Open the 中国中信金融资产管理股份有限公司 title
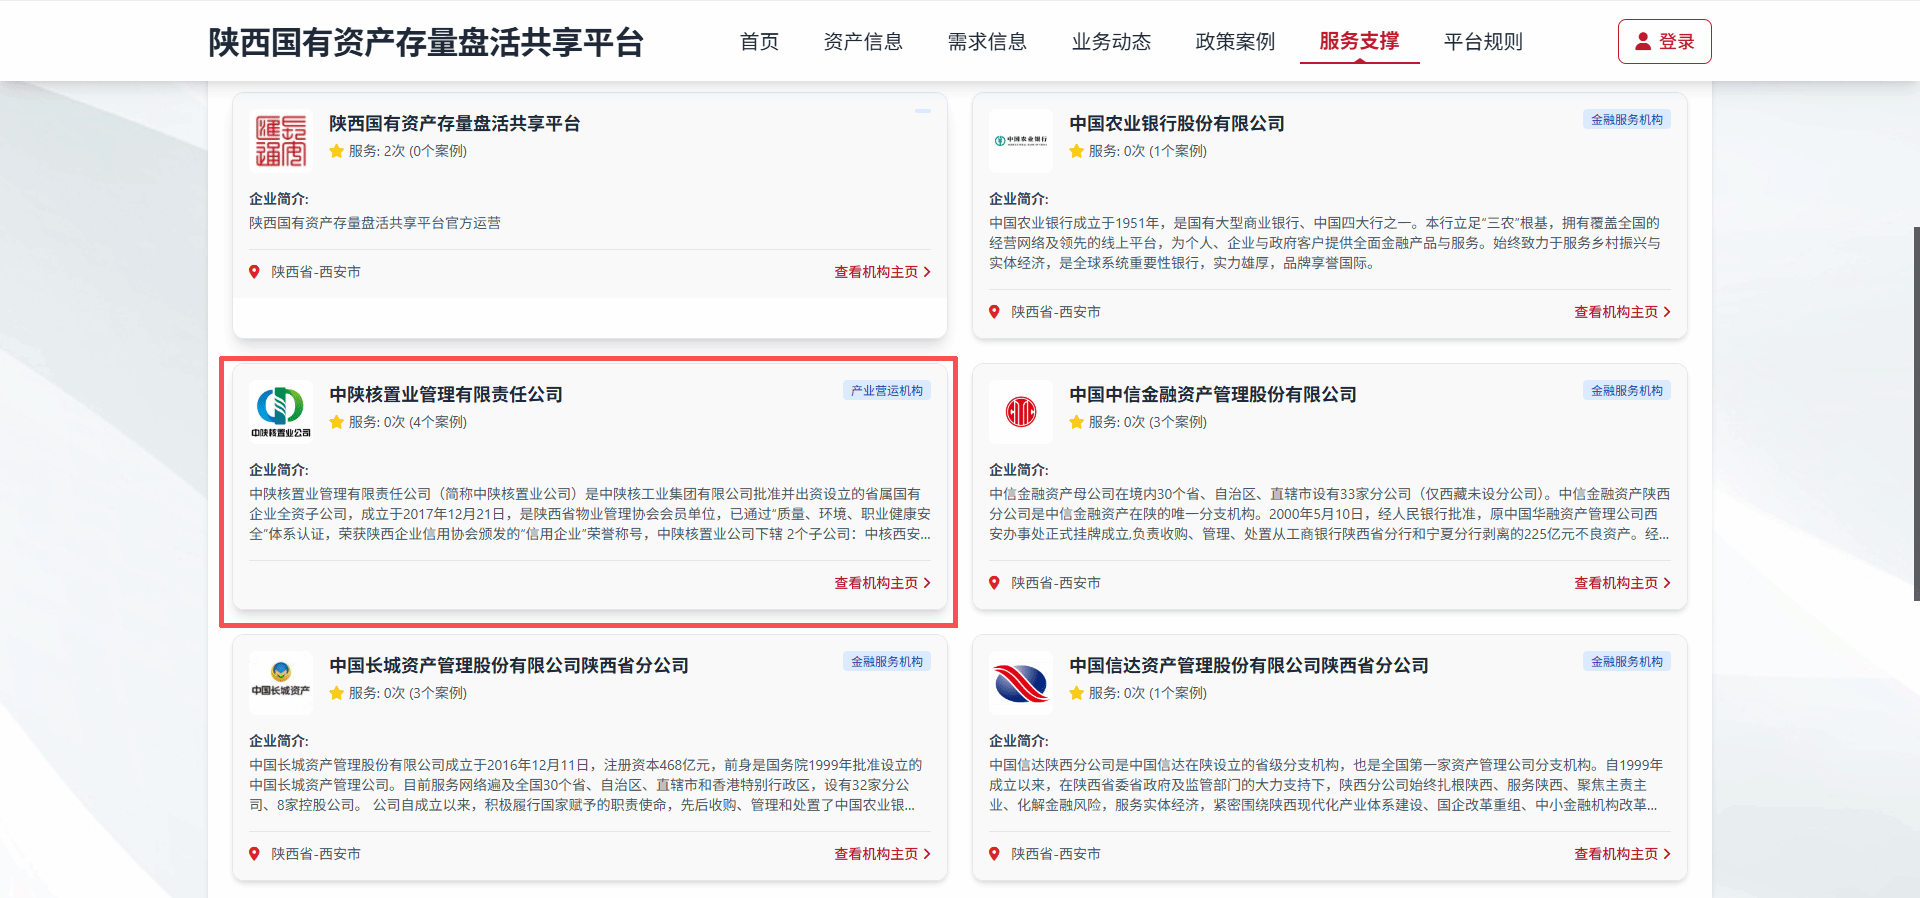Image resolution: width=1920 pixels, height=898 pixels. (x=1212, y=395)
